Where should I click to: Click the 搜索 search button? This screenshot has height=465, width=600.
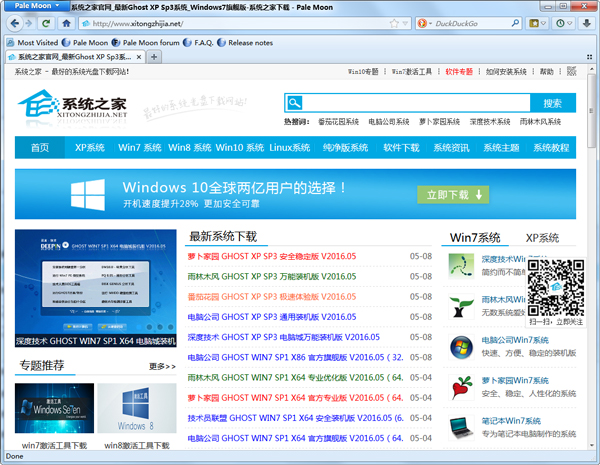tap(553, 103)
